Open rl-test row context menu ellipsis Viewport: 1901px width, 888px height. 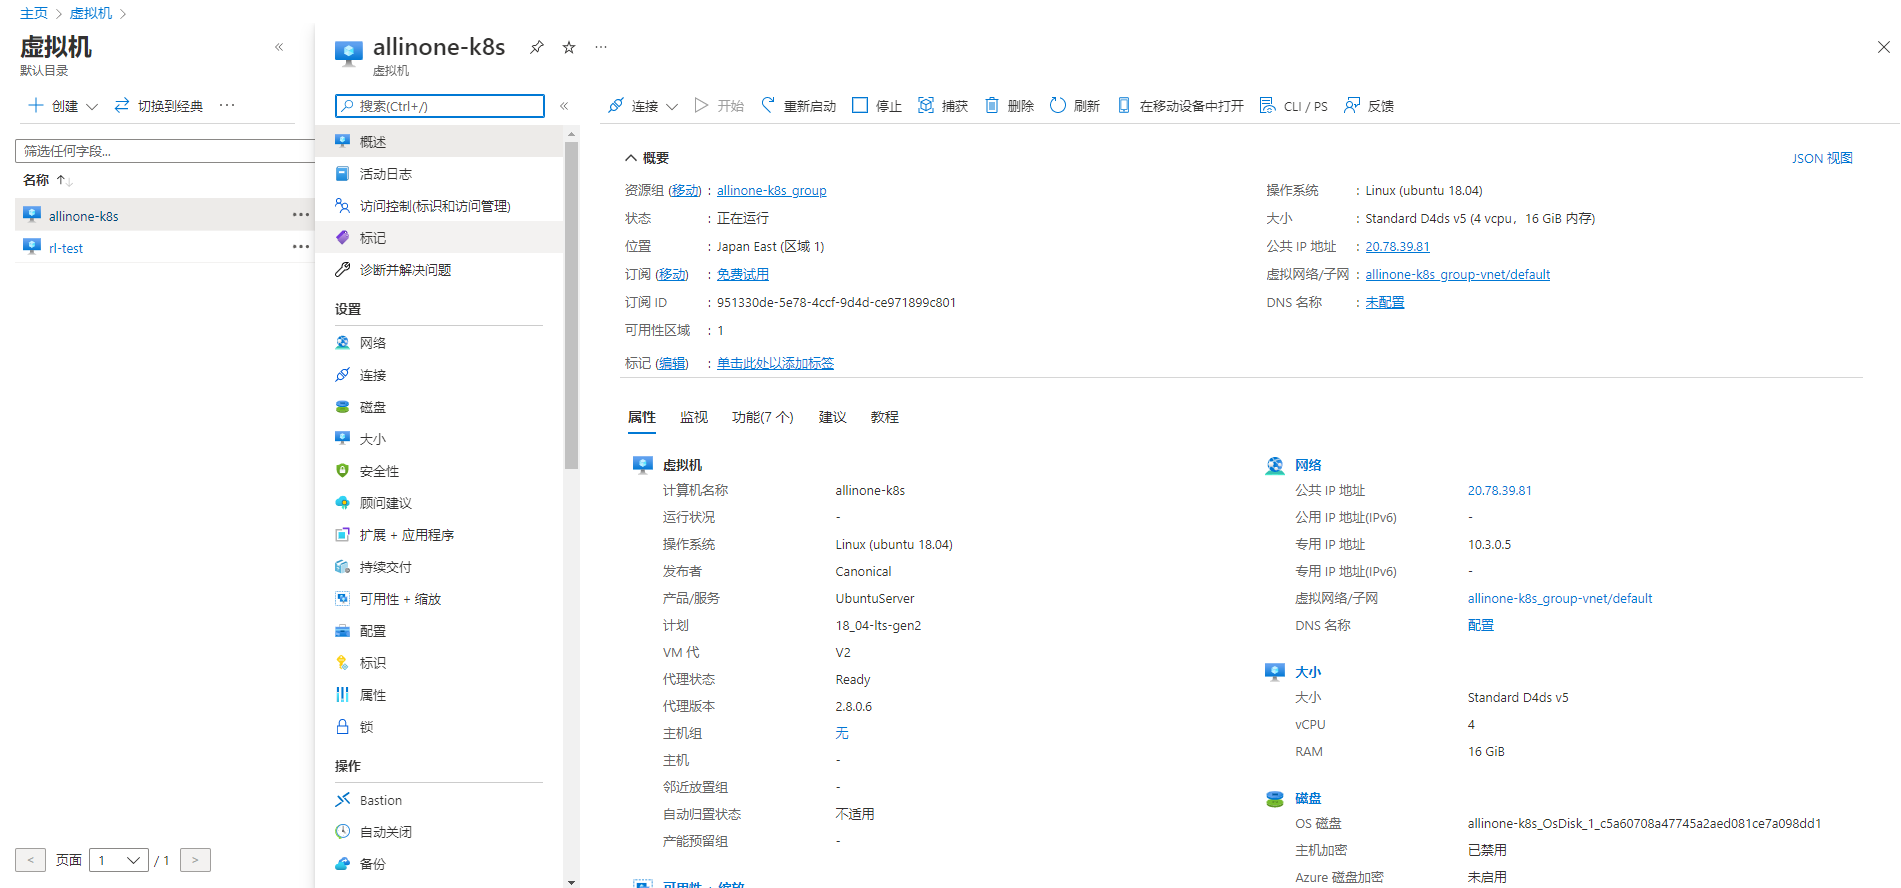point(301,247)
